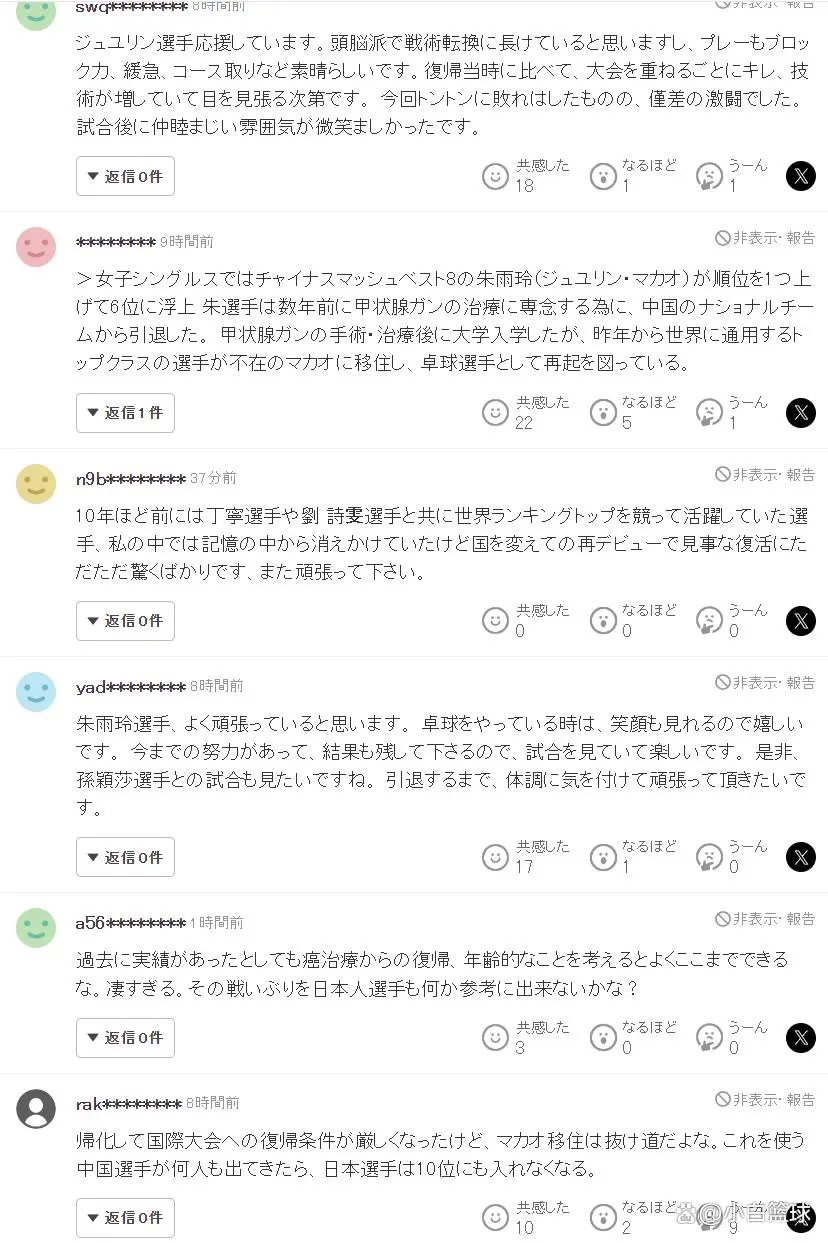Toggle 共感した reaction on swq's comment
This screenshot has height=1243, width=828.
[496, 176]
